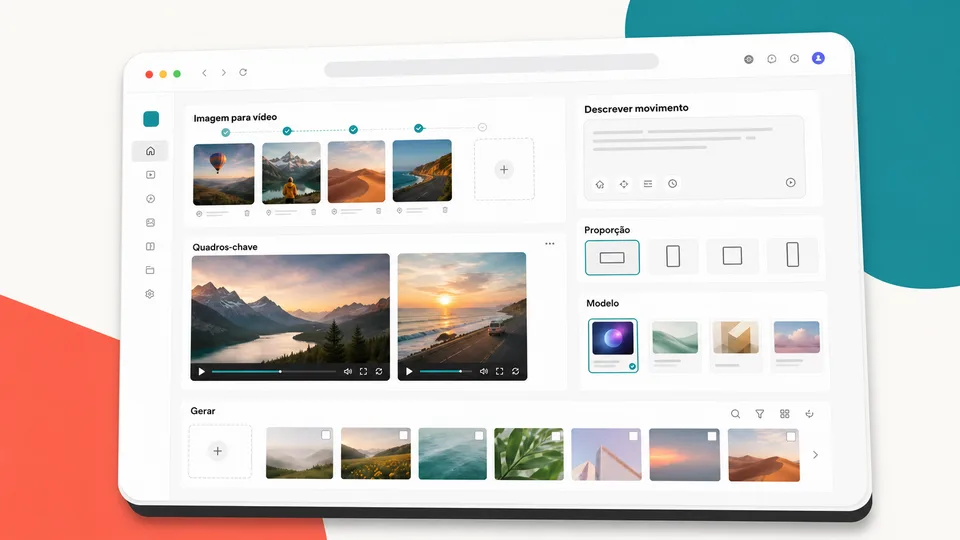The image size is (960, 540).
Task: Open the video player icon in sidebar
Action: (x=150, y=174)
